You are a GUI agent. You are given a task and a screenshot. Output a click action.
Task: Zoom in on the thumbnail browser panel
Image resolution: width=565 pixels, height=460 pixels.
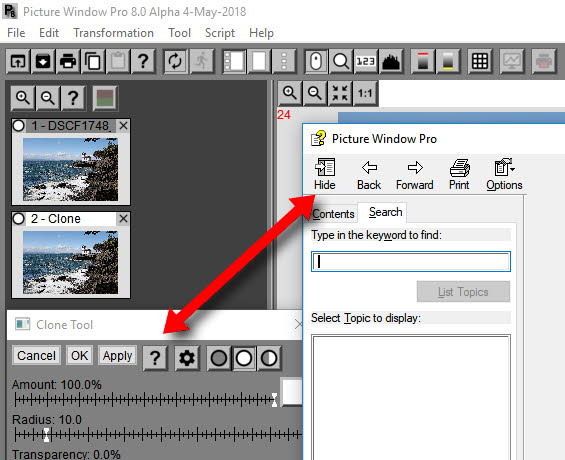pyautogui.click(x=23, y=98)
